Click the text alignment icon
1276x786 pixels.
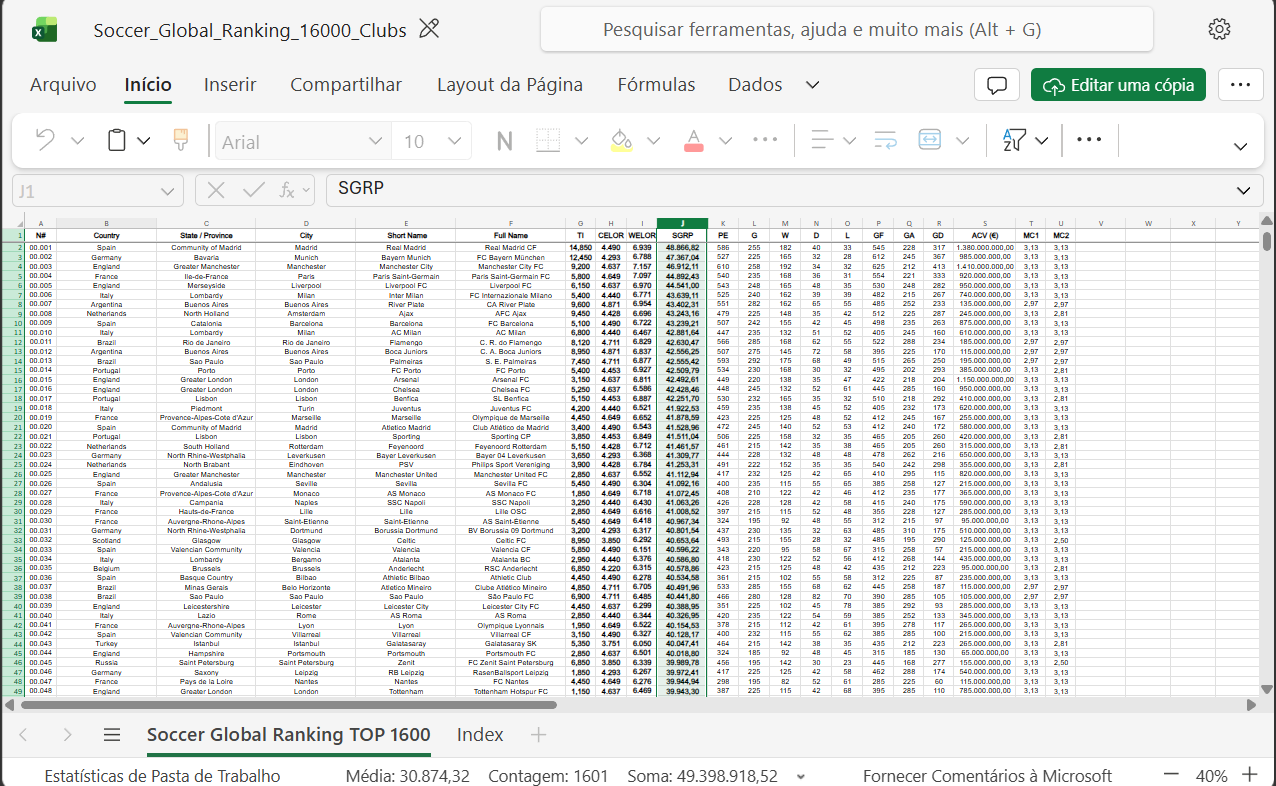pos(822,140)
